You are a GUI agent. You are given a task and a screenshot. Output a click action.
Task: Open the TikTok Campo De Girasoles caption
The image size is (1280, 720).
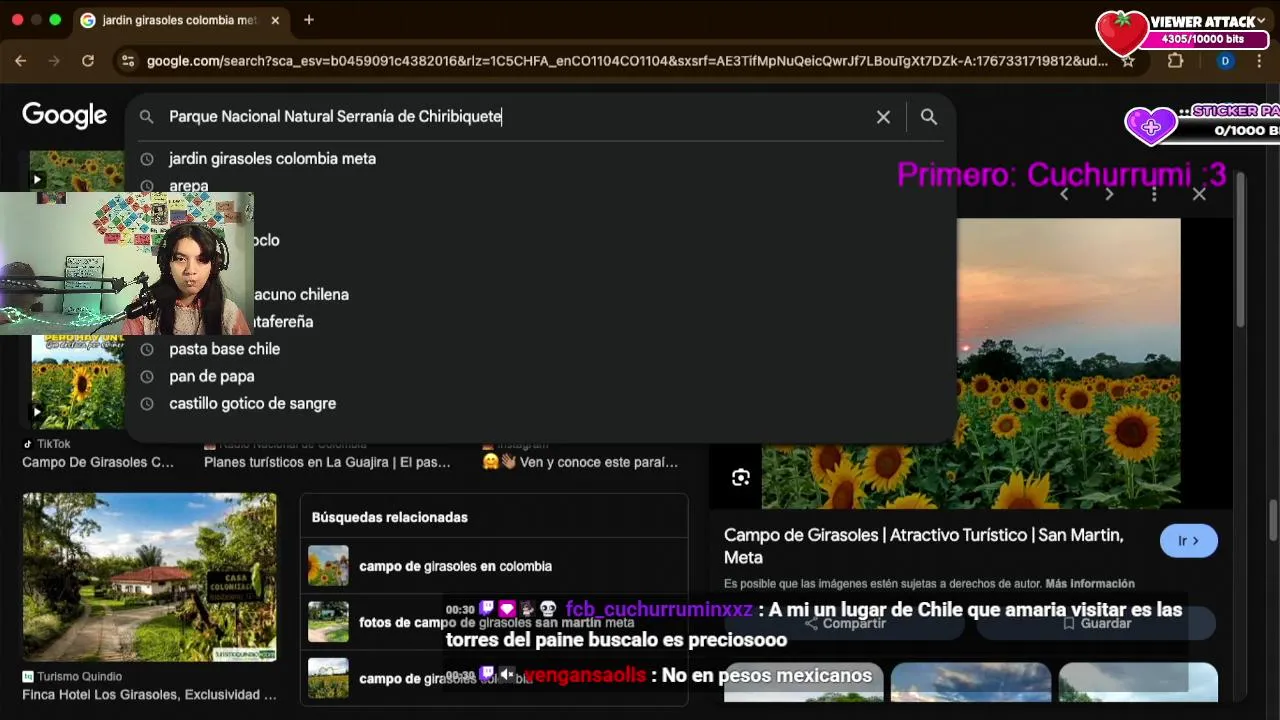(98, 462)
